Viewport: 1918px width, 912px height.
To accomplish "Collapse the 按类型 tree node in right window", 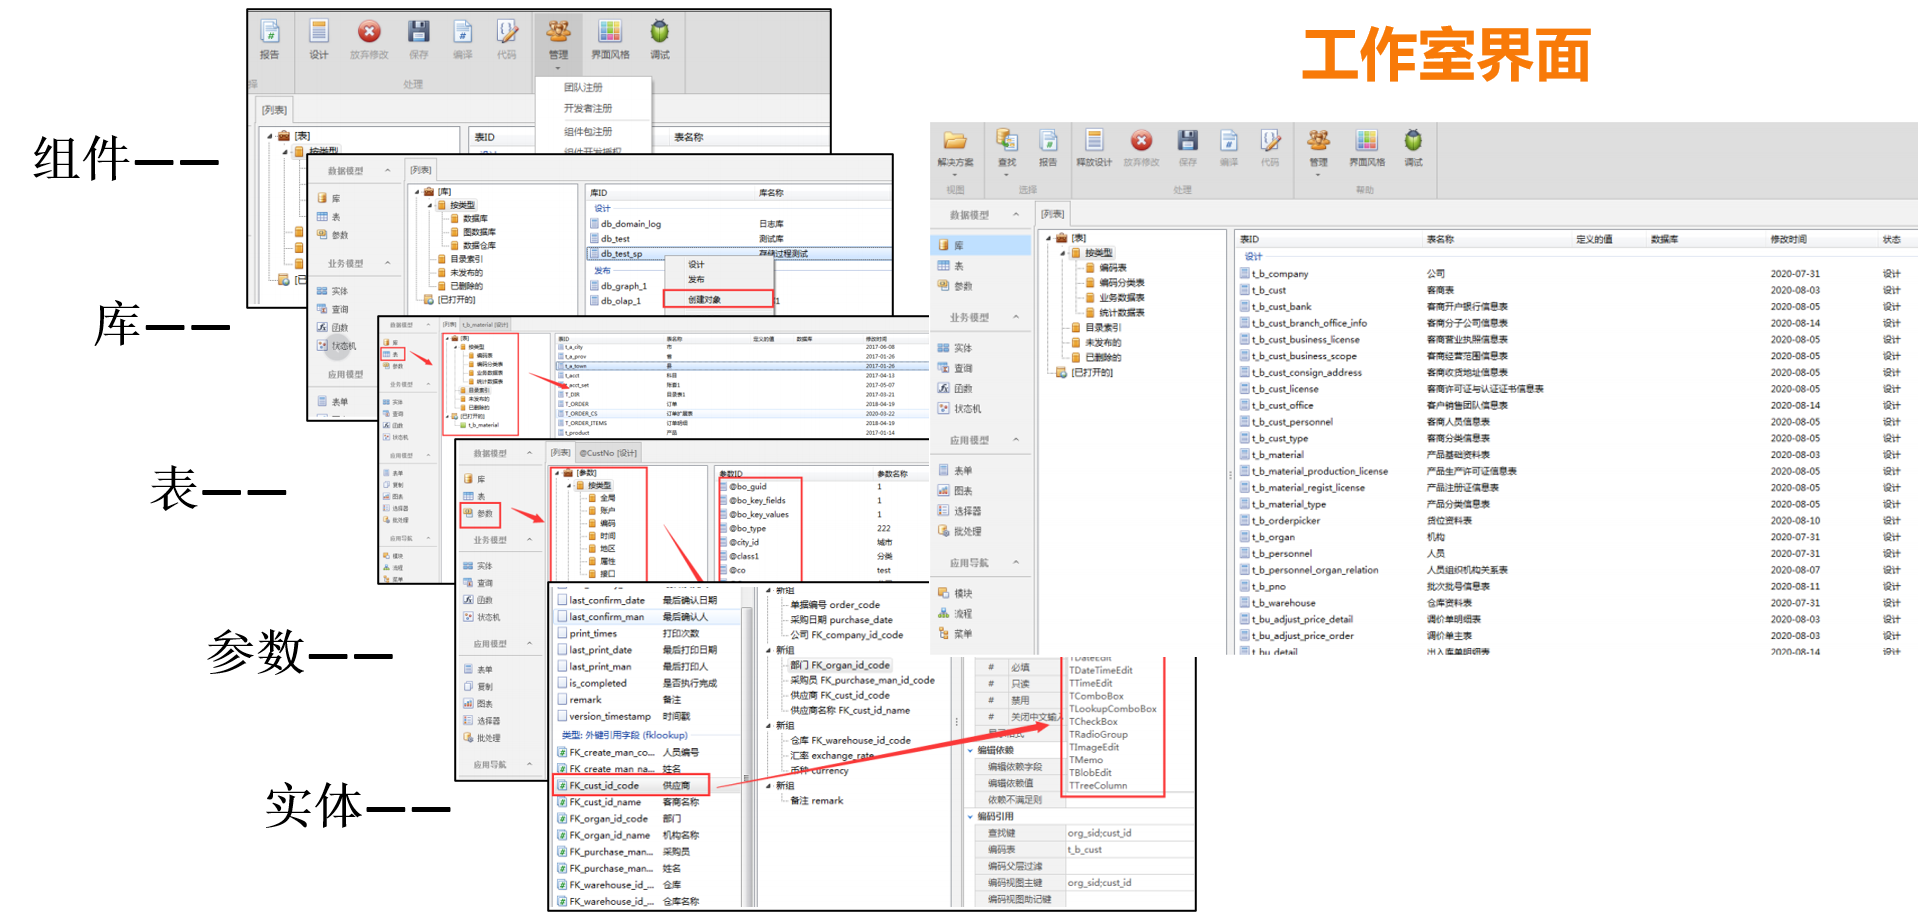I will pyautogui.click(x=1062, y=253).
